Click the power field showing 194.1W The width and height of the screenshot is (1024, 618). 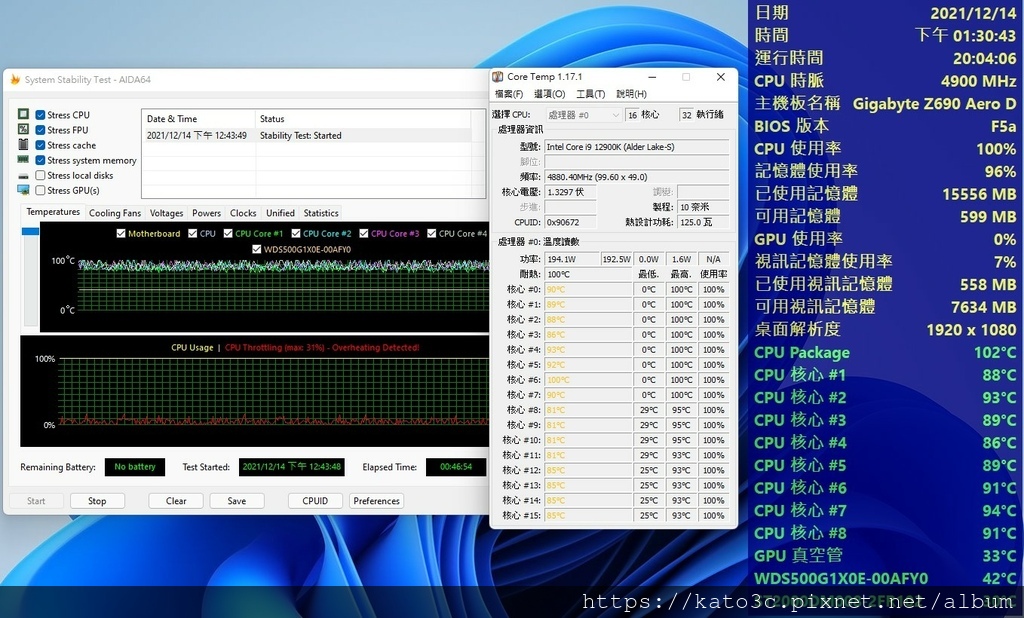(571, 259)
